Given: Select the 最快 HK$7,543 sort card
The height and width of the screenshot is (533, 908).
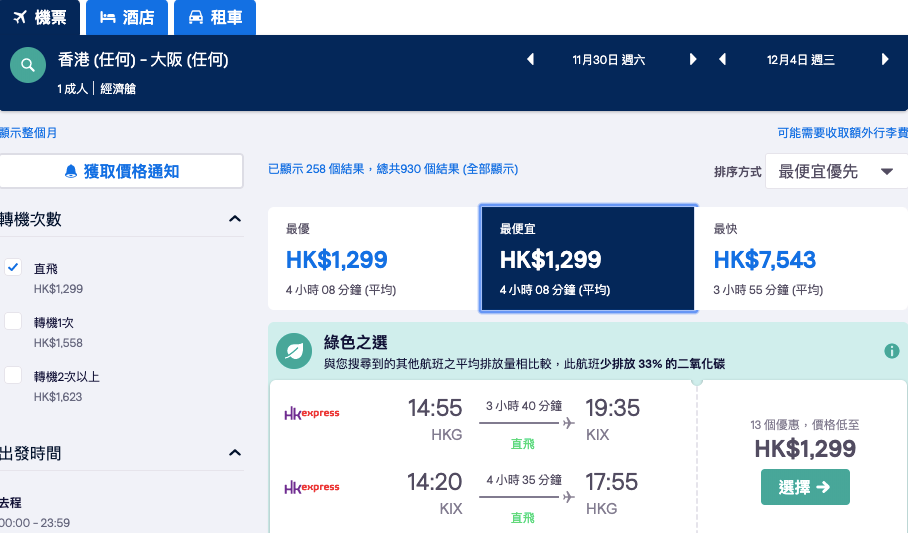Looking at the screenshot, I should [x=801, y=258].
